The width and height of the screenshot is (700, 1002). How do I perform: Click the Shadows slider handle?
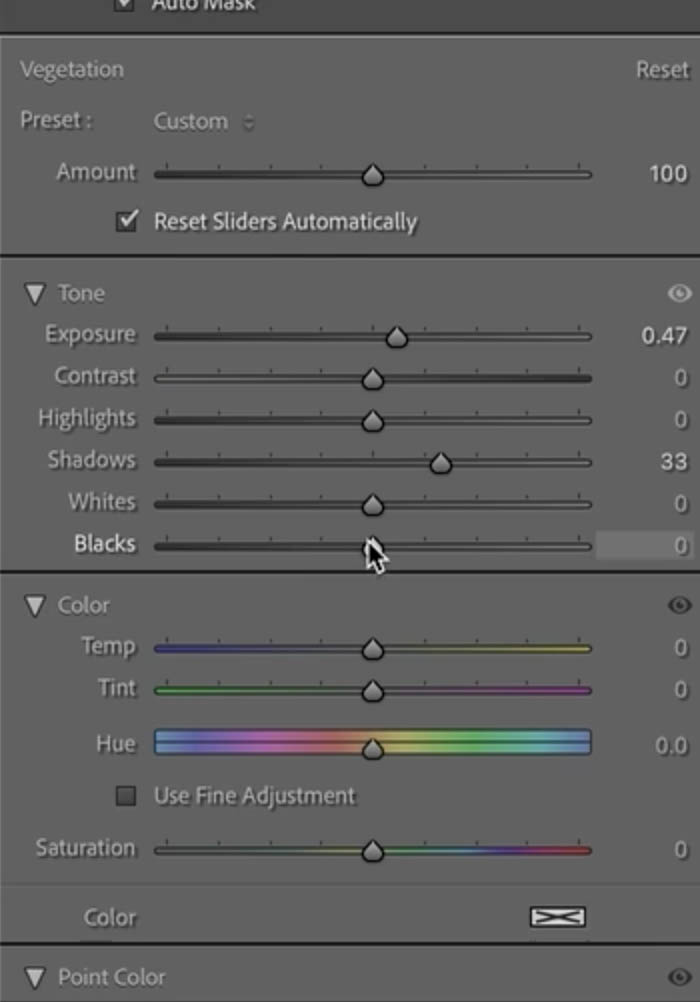440,463
